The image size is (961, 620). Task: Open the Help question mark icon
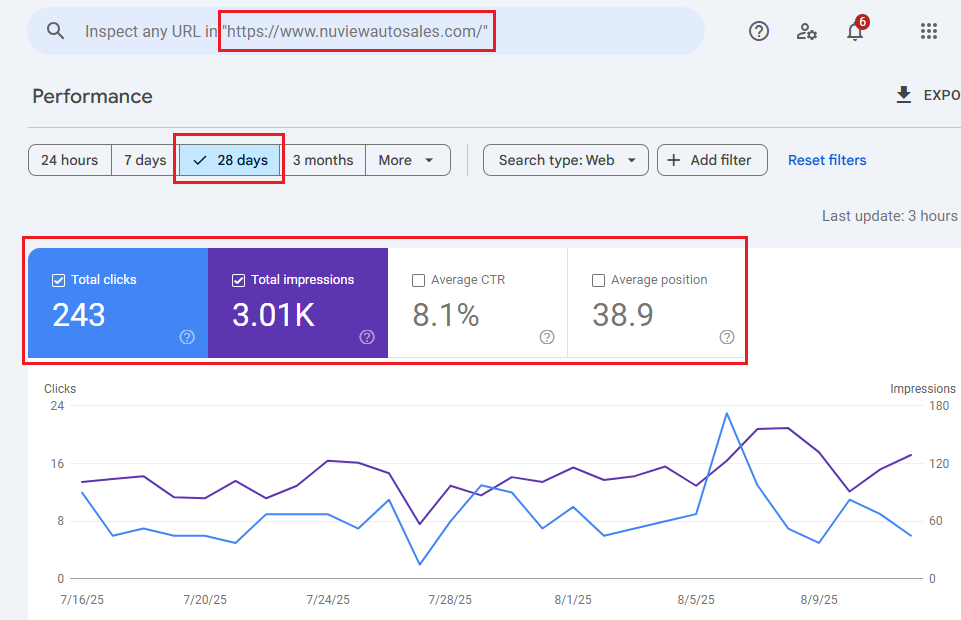point(759,32)
